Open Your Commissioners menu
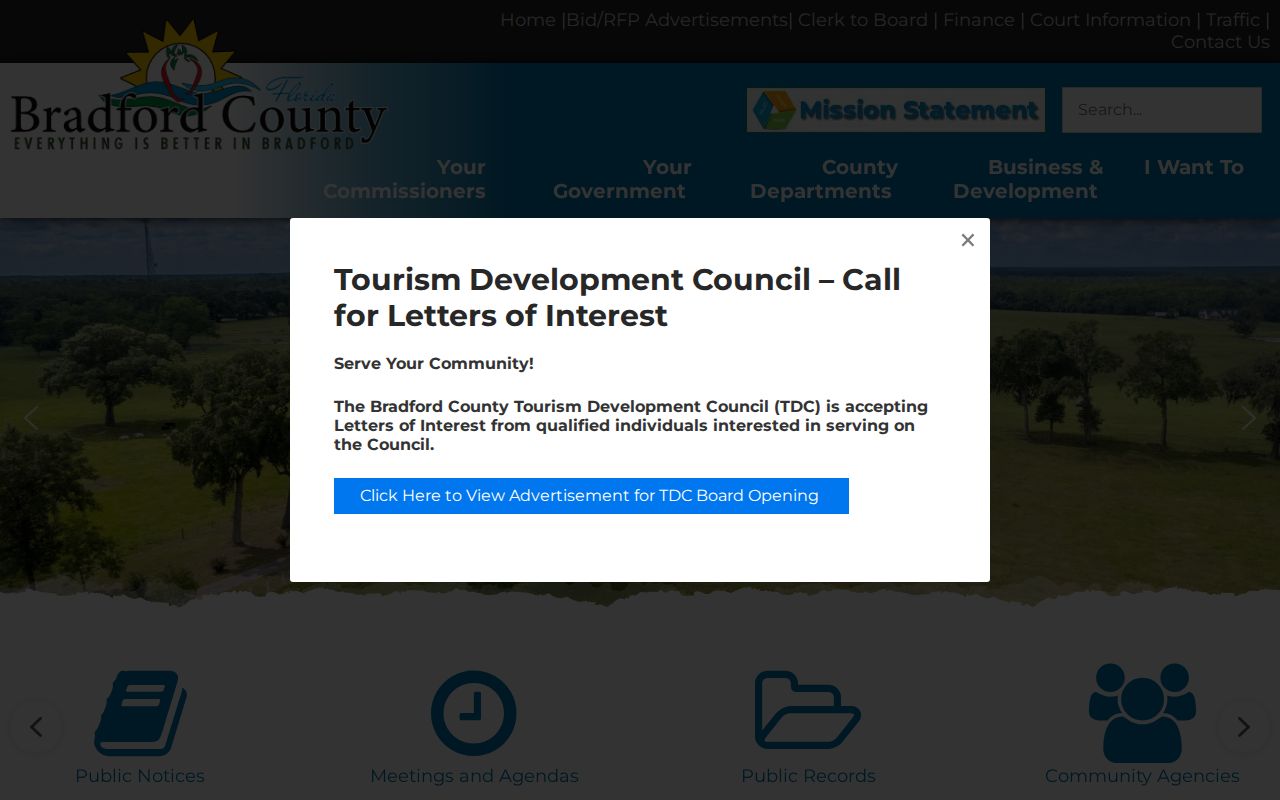 point(404,179)
